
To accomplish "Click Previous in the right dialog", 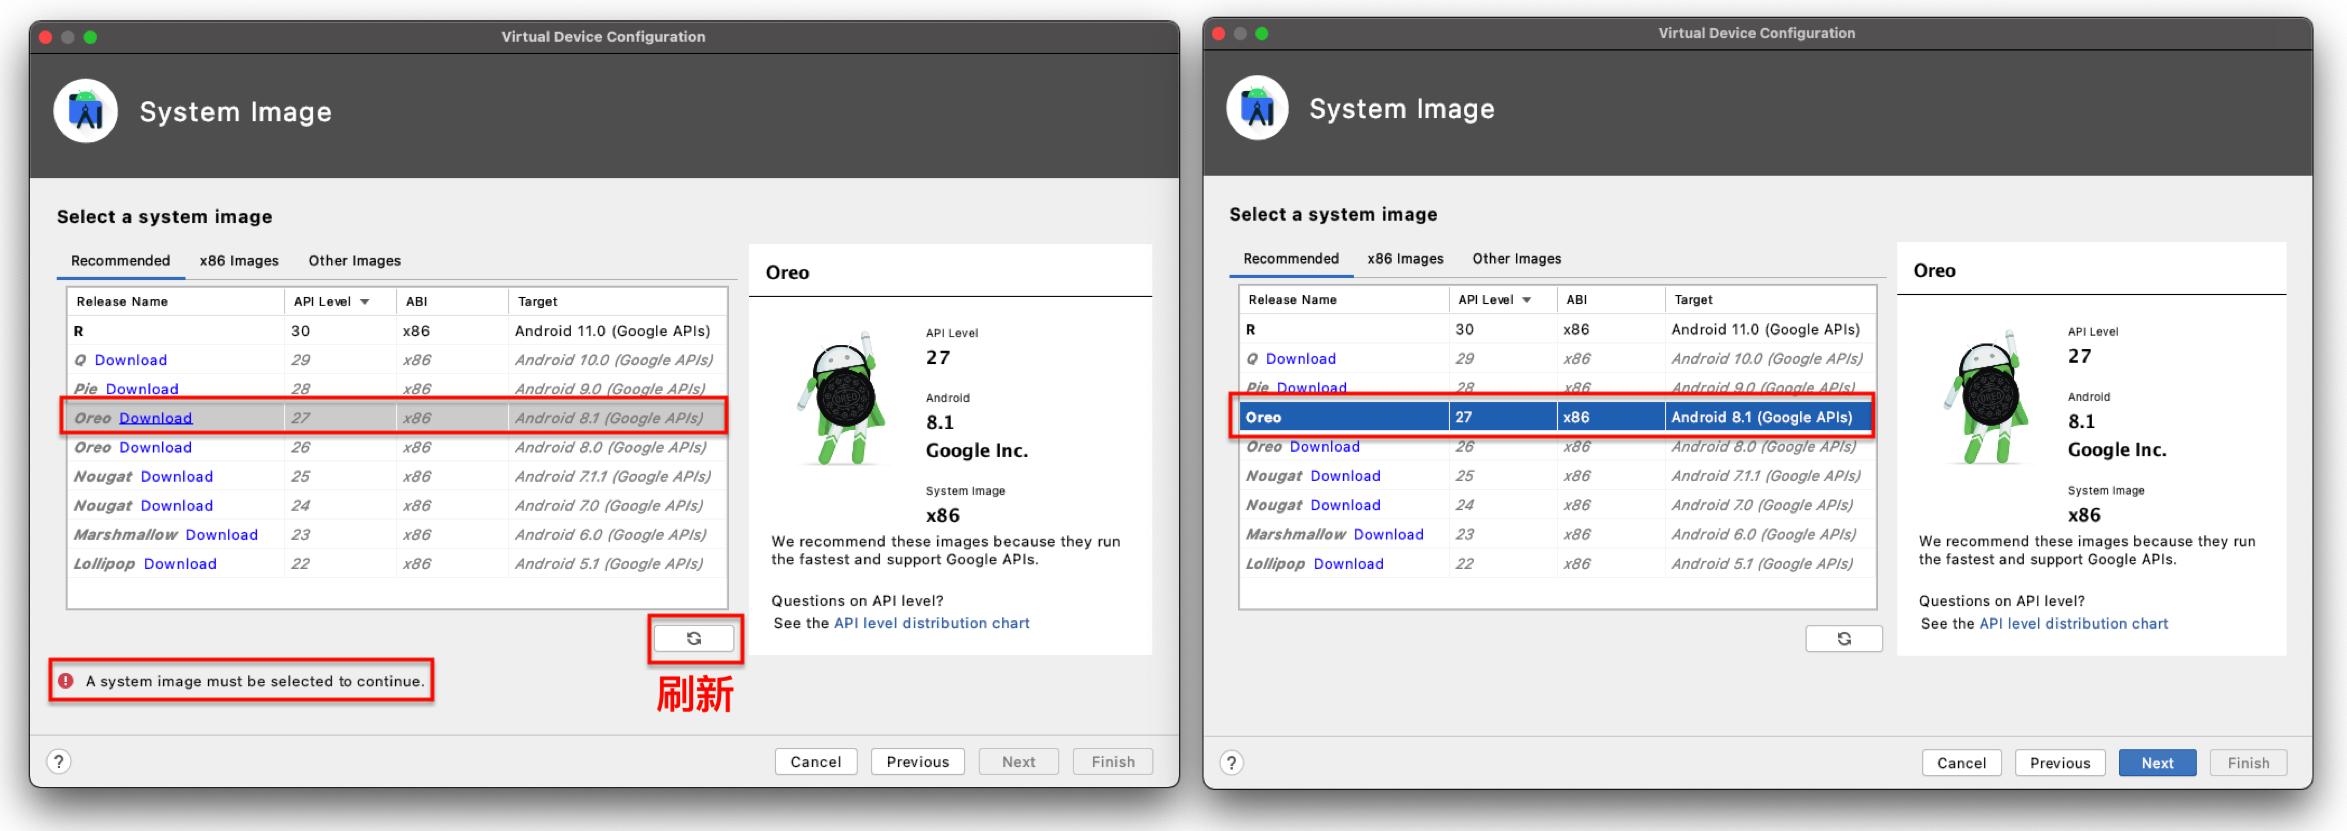I will coord(2059,763).
